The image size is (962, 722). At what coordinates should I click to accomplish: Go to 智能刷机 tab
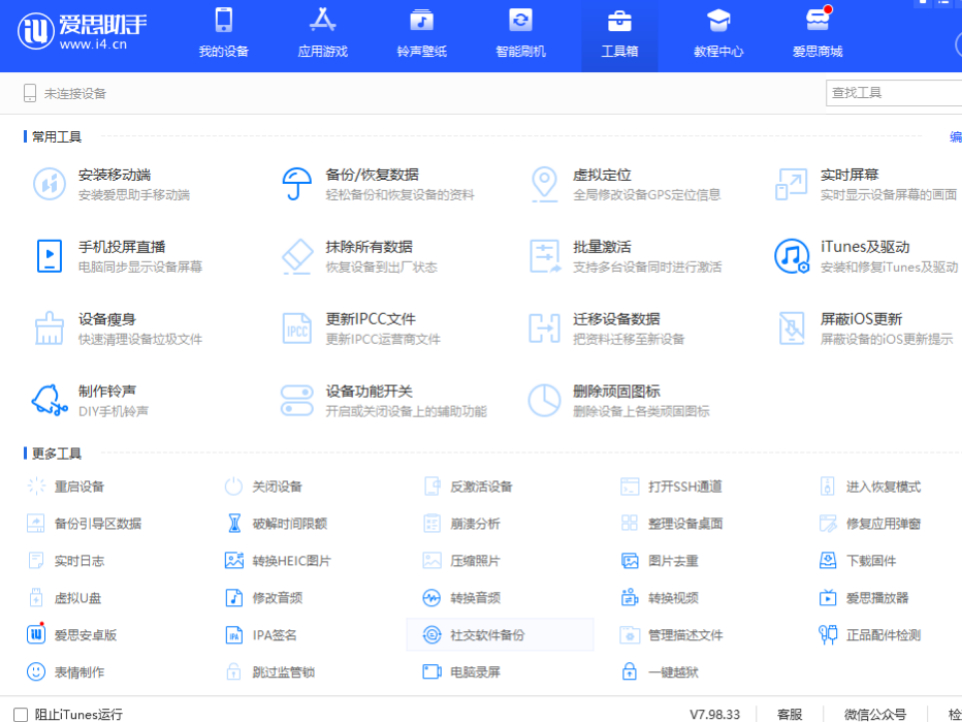tap(520, 34)
